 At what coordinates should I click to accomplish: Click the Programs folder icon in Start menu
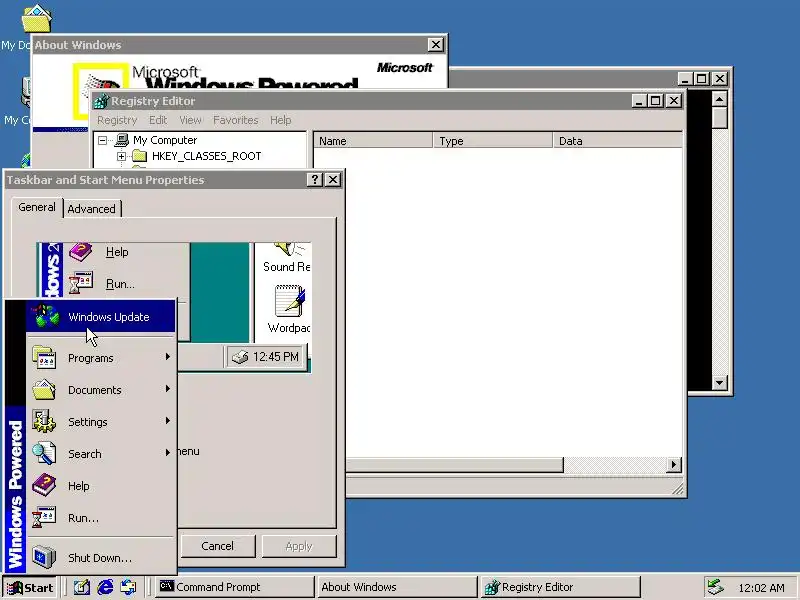(44, 357)
